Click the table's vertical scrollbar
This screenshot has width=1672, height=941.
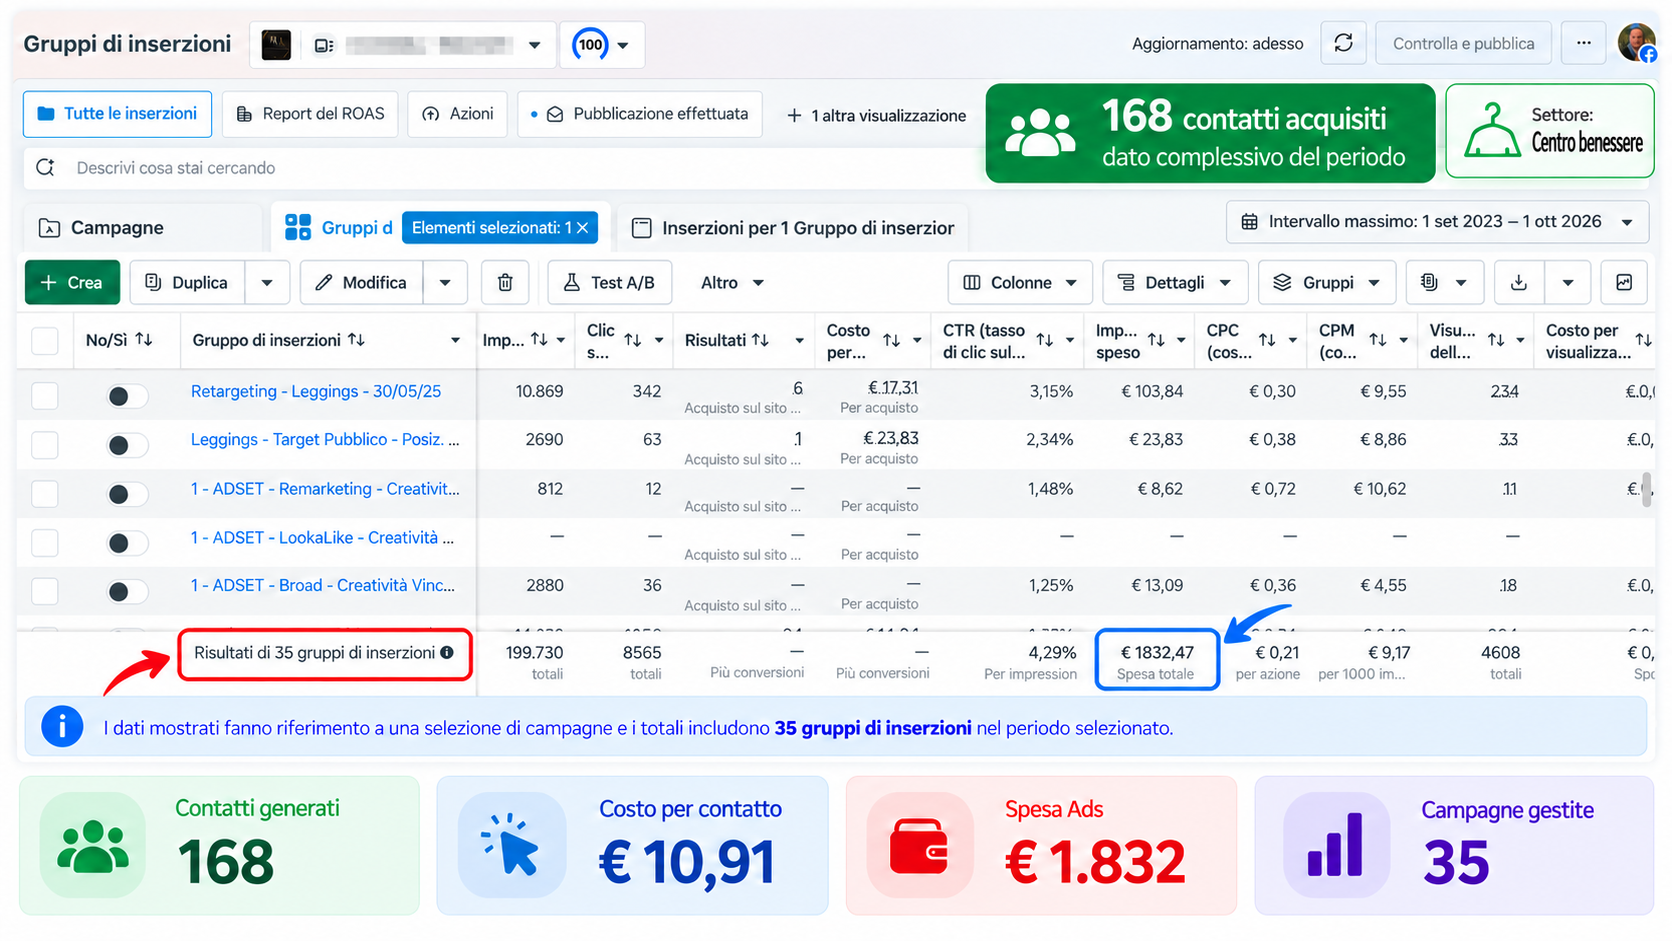coord(1647,488)
